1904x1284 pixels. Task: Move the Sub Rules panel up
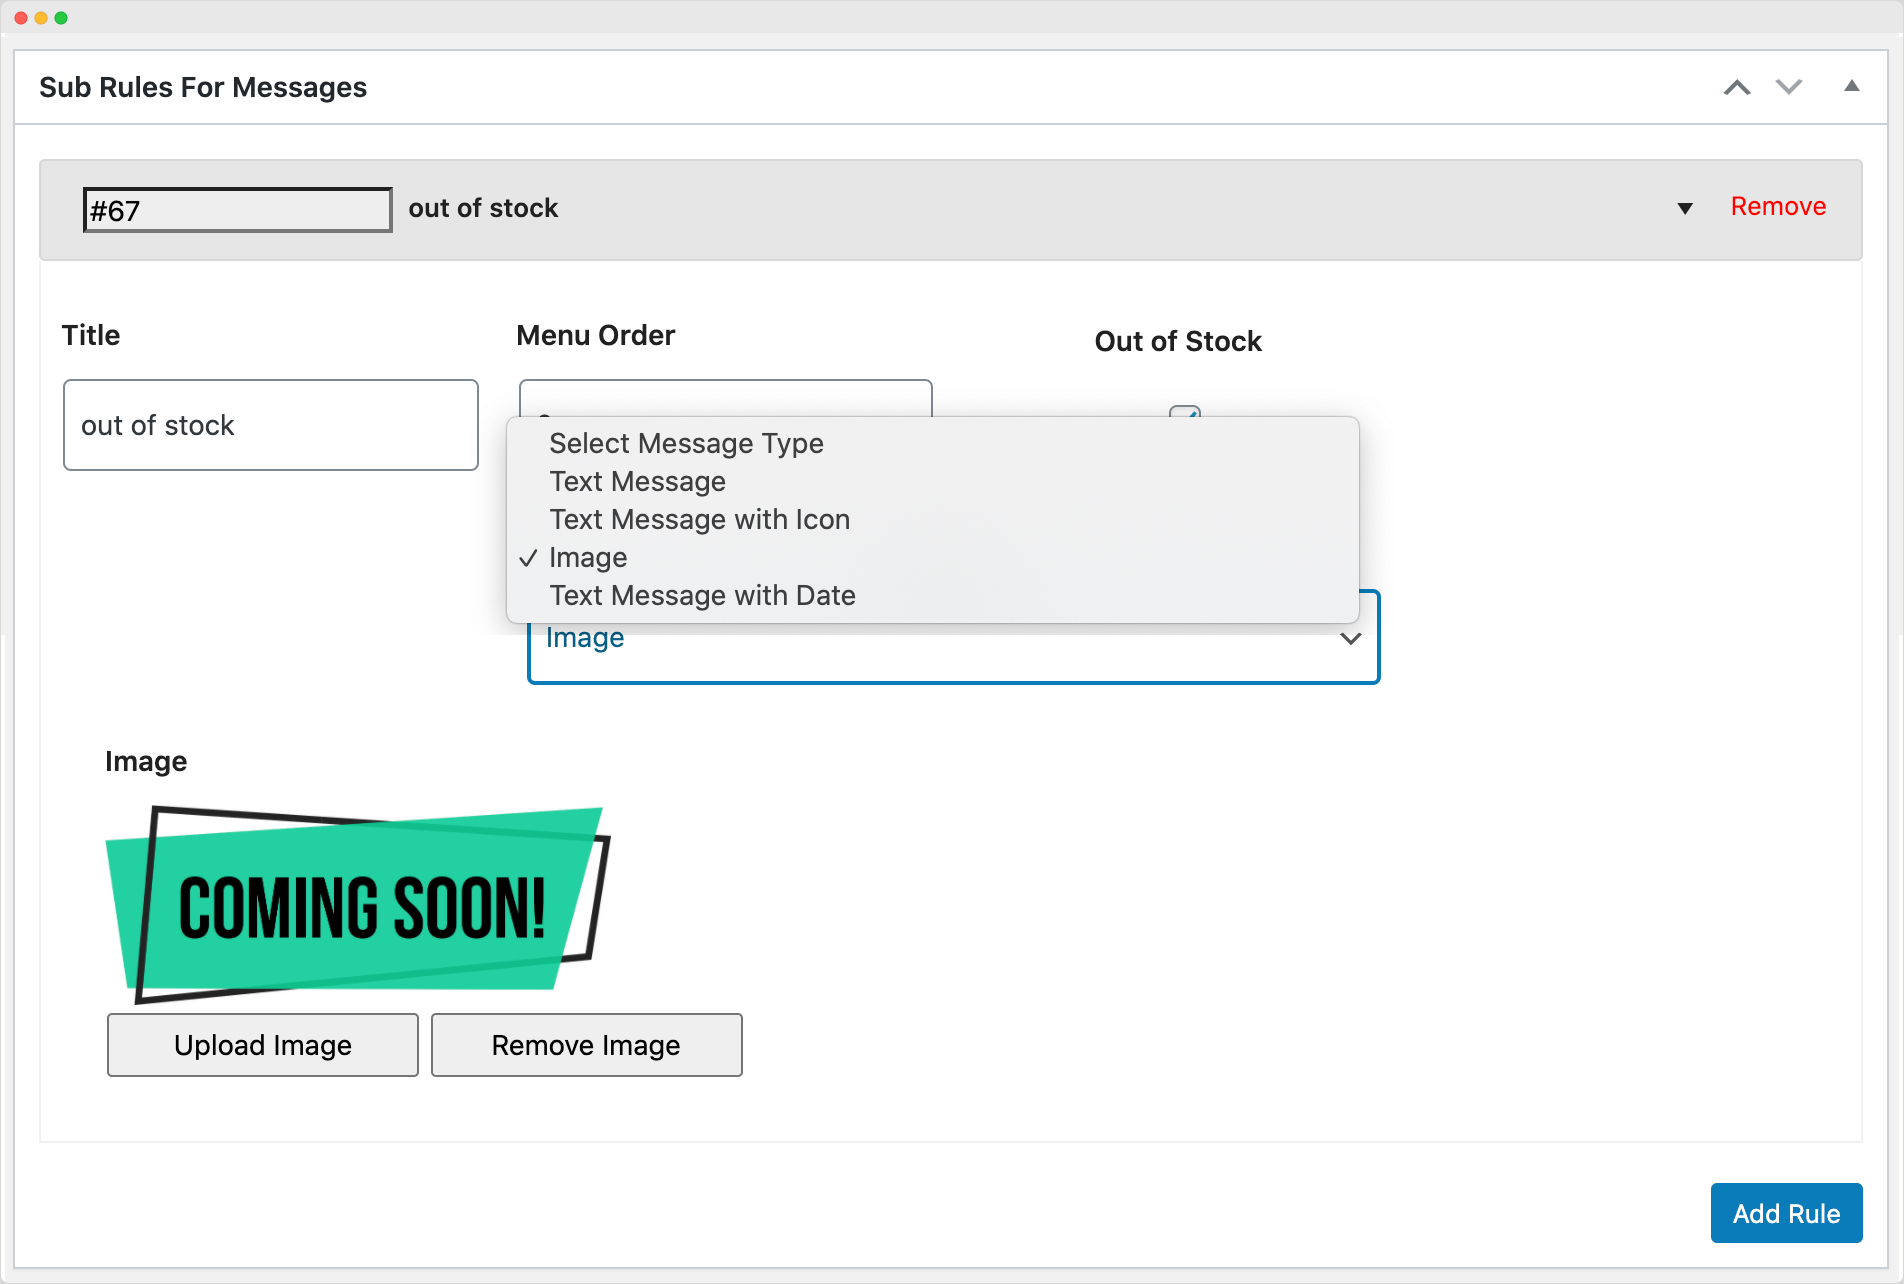pos(1737,87)
